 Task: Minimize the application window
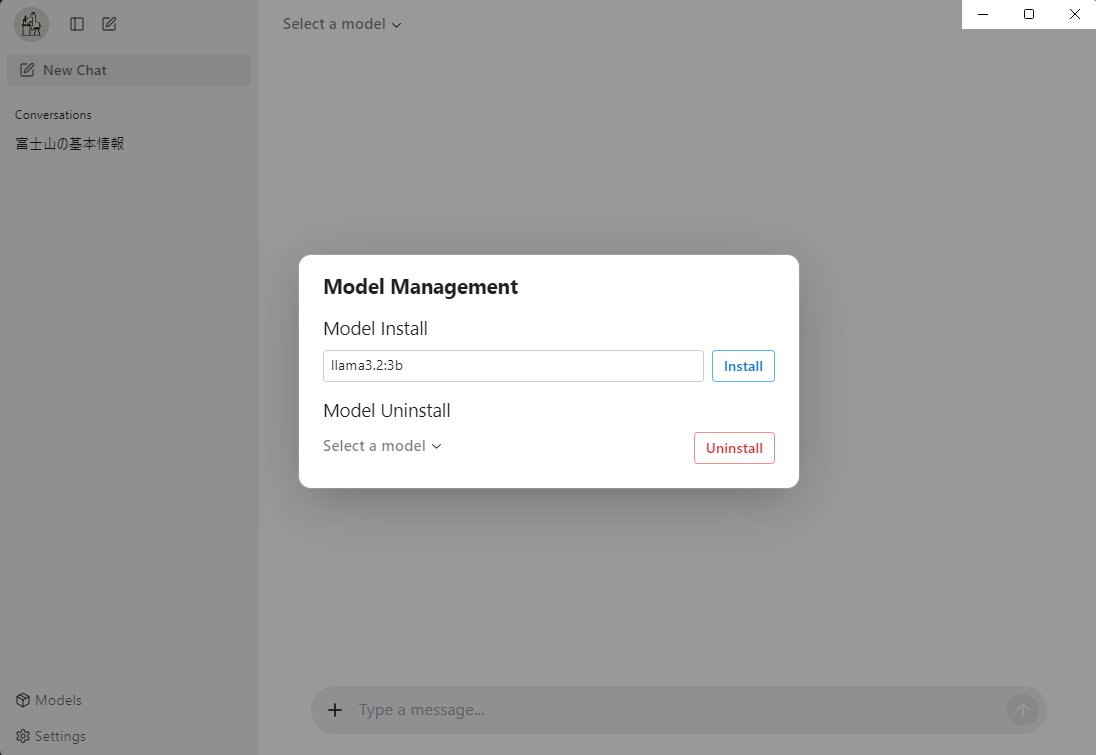click(983, 14)
